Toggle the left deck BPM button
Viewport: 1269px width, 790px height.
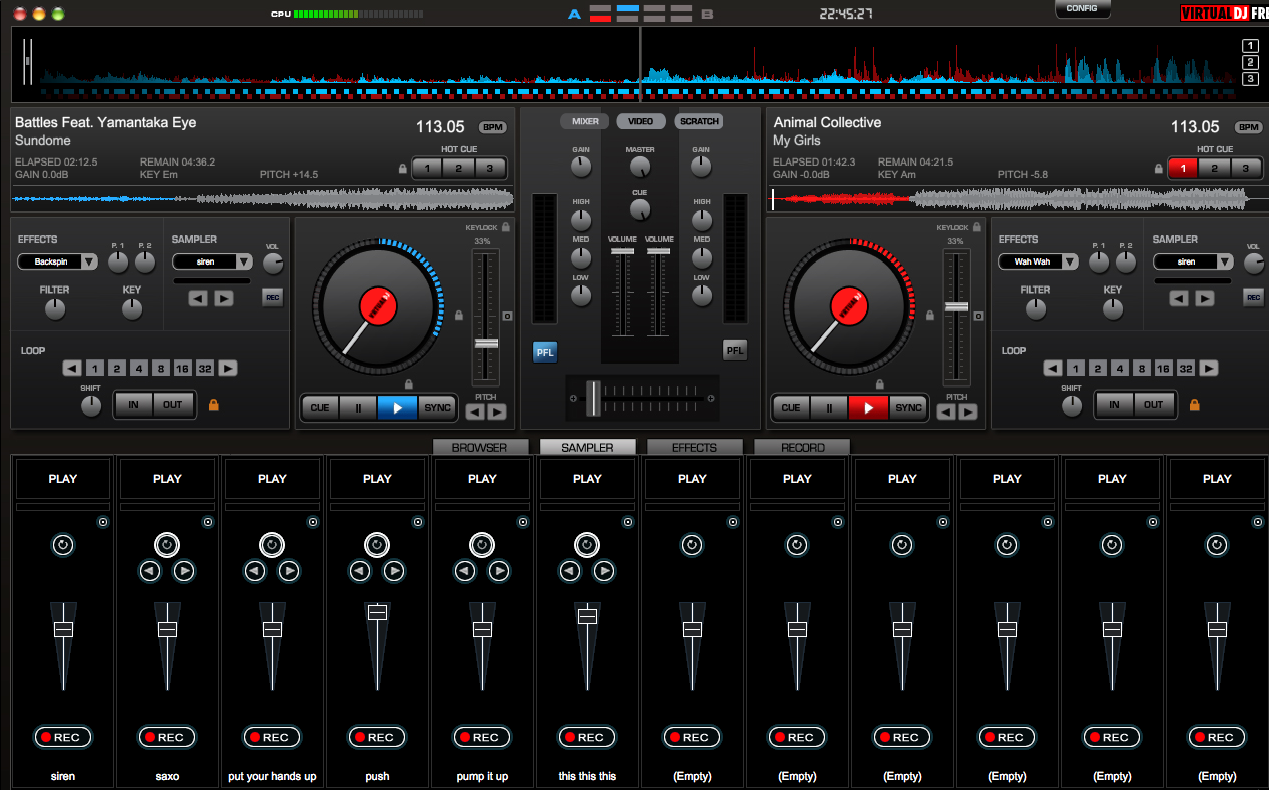[x=492, y=127]
